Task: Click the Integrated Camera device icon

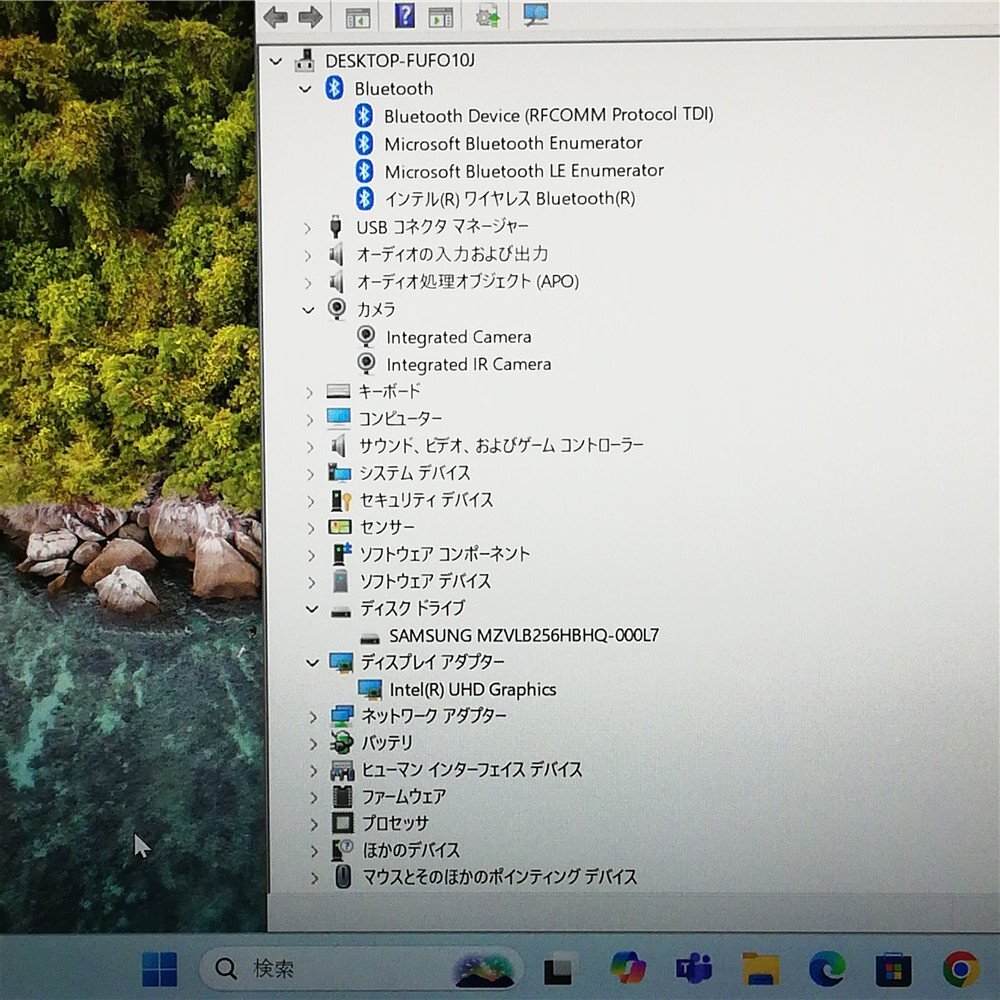Action: point(366,336)
